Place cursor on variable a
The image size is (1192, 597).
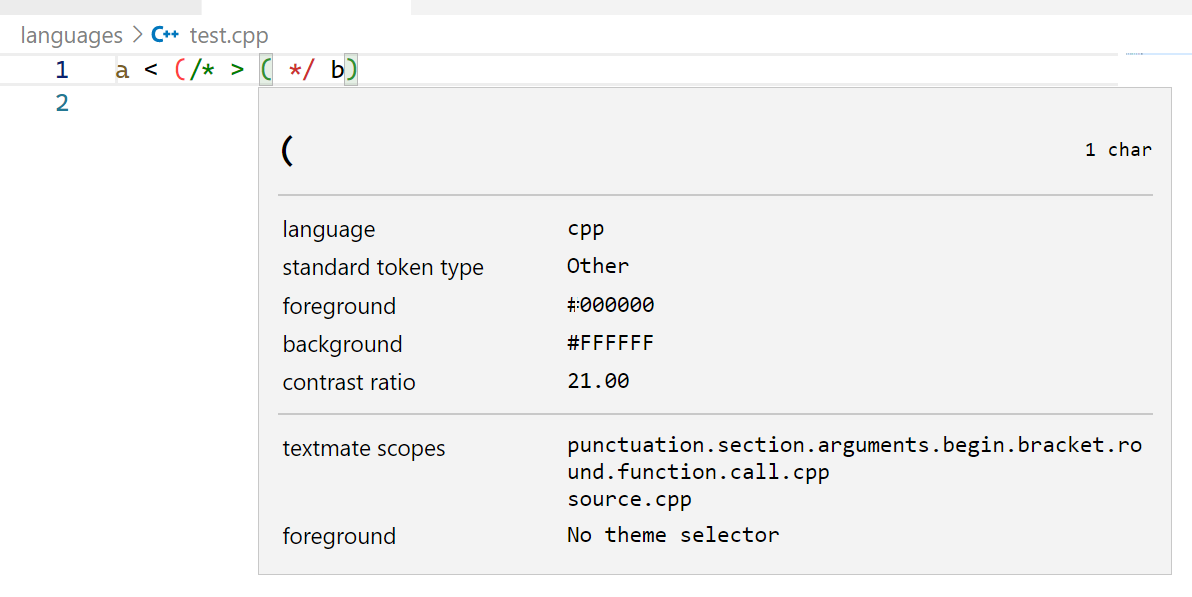(x=121, y=69)
